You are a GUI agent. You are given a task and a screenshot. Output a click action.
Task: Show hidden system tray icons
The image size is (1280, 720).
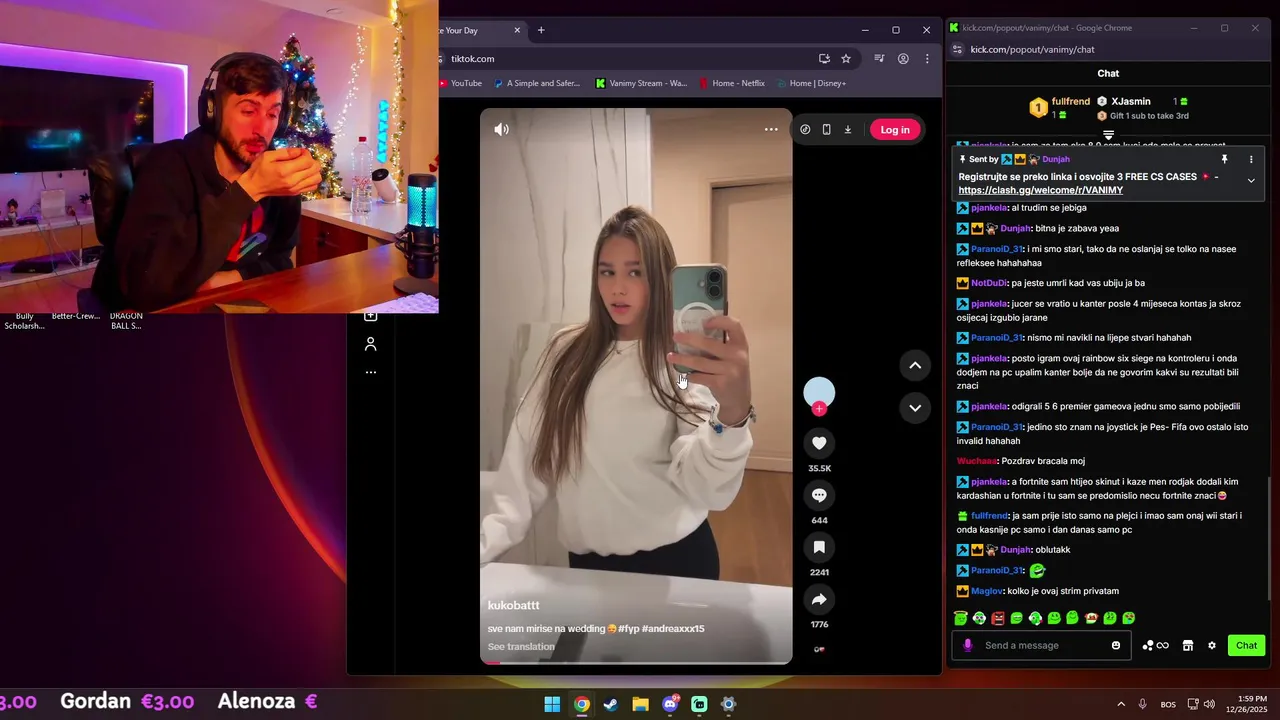(x=1120, y=704)
